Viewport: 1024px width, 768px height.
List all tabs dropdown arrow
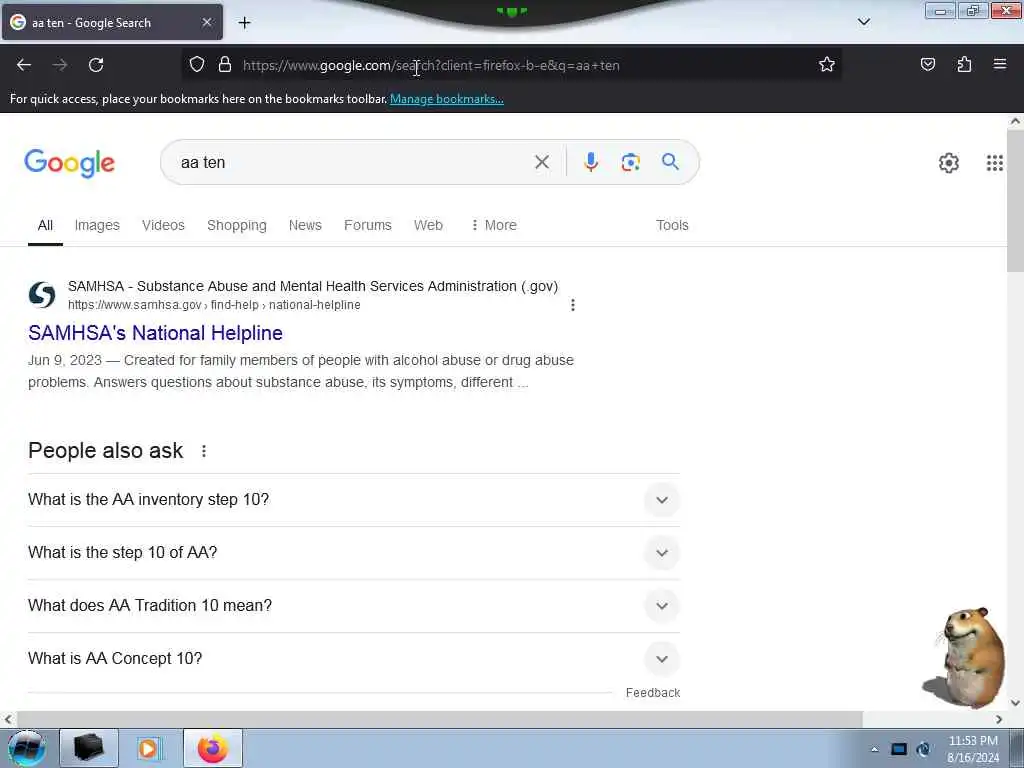point(863,22)
